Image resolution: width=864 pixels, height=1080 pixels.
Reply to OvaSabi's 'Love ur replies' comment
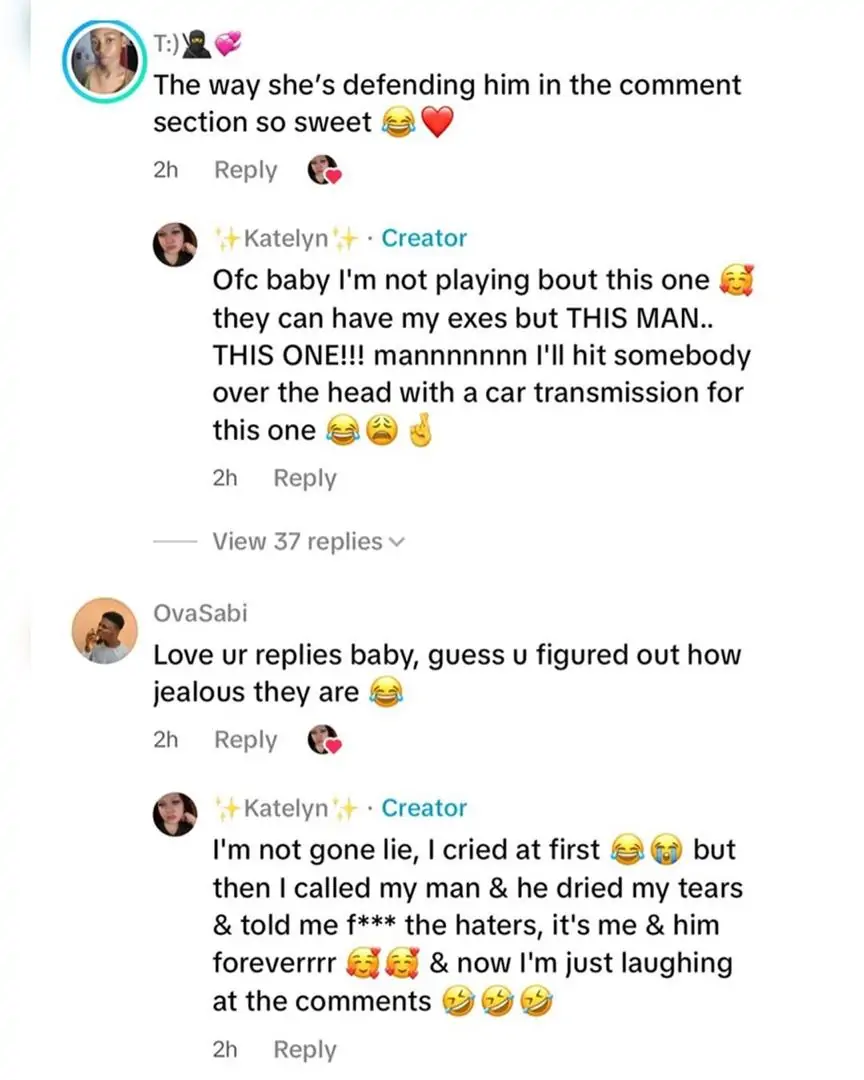click(245, 740)
